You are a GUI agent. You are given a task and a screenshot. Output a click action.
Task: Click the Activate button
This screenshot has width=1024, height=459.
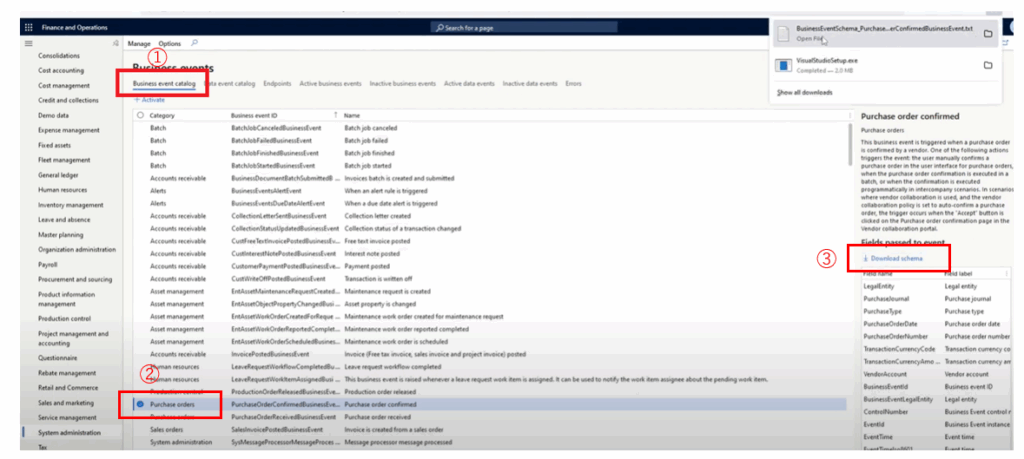[150, 100]
